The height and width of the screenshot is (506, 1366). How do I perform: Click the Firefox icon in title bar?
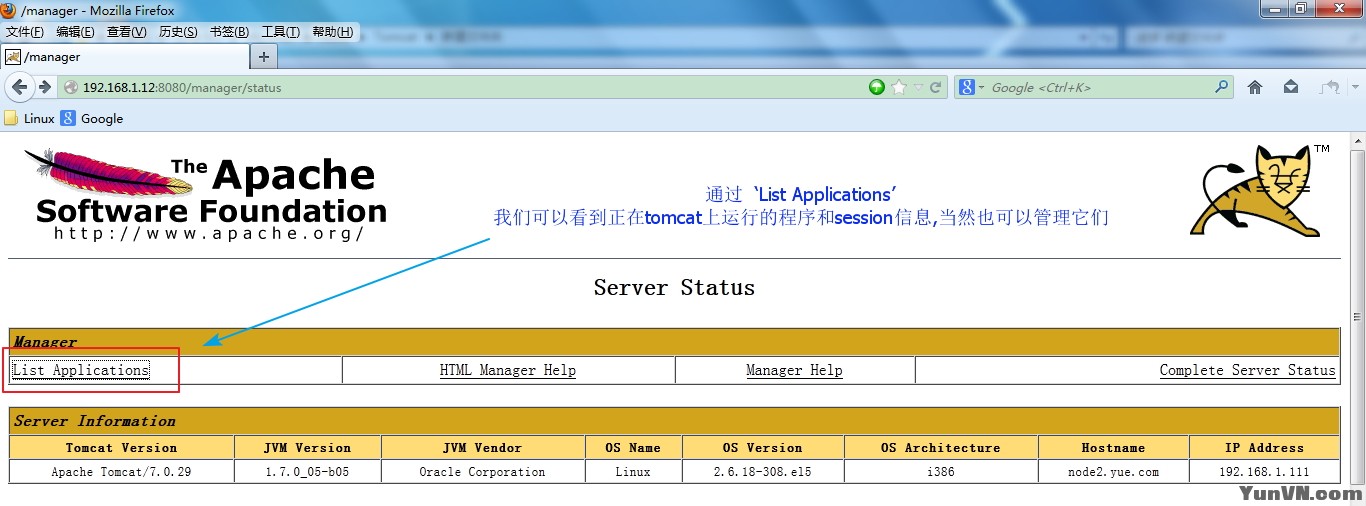[10, 10]
